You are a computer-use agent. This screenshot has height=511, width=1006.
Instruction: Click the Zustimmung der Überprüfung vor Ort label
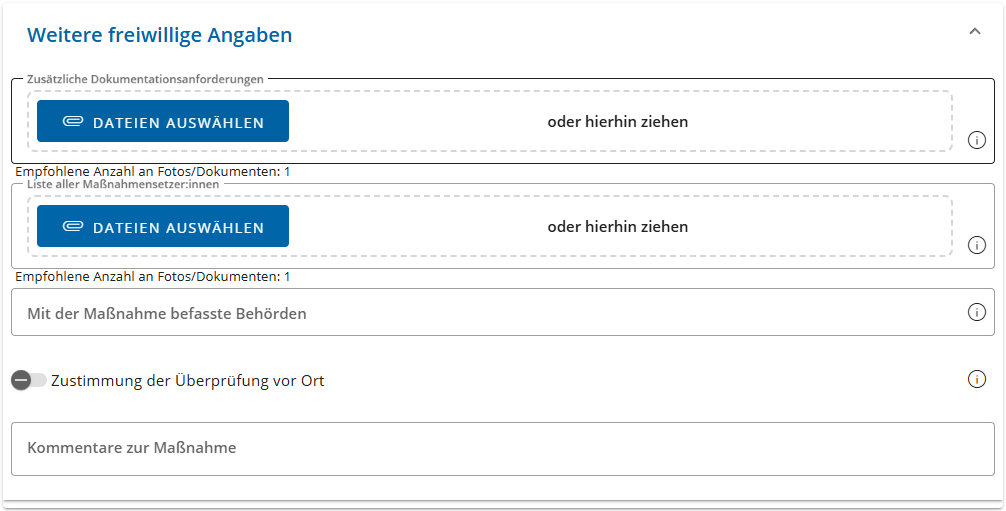pos(188,381)
